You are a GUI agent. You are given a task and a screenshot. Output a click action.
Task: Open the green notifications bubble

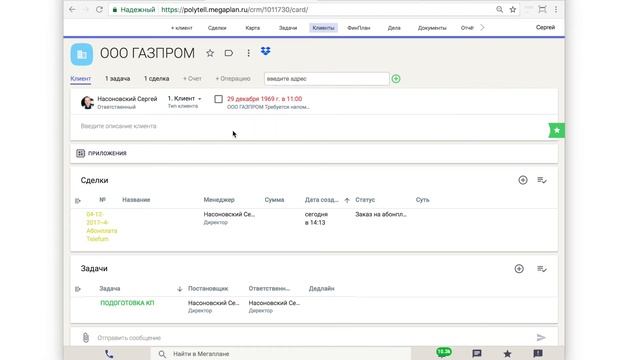[x=444, y=352]
